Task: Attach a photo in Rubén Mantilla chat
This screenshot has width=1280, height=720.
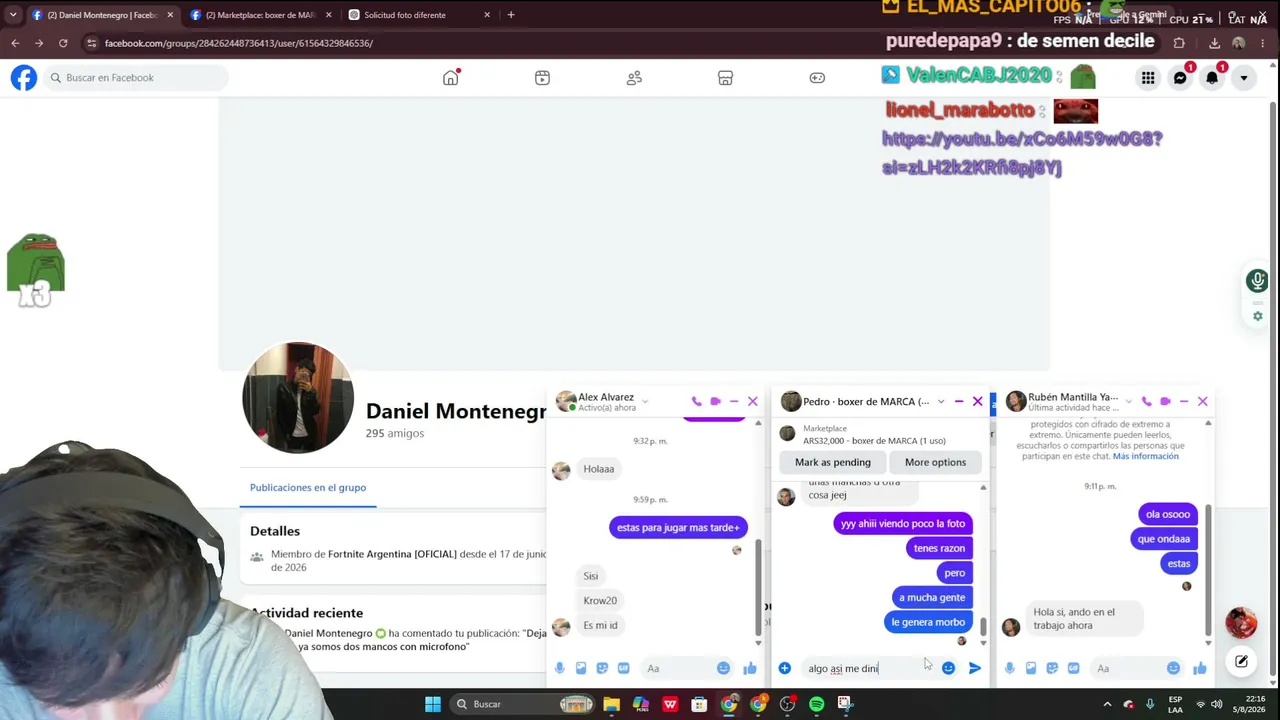Action: pyautogui.click(x=1031, y=668)
